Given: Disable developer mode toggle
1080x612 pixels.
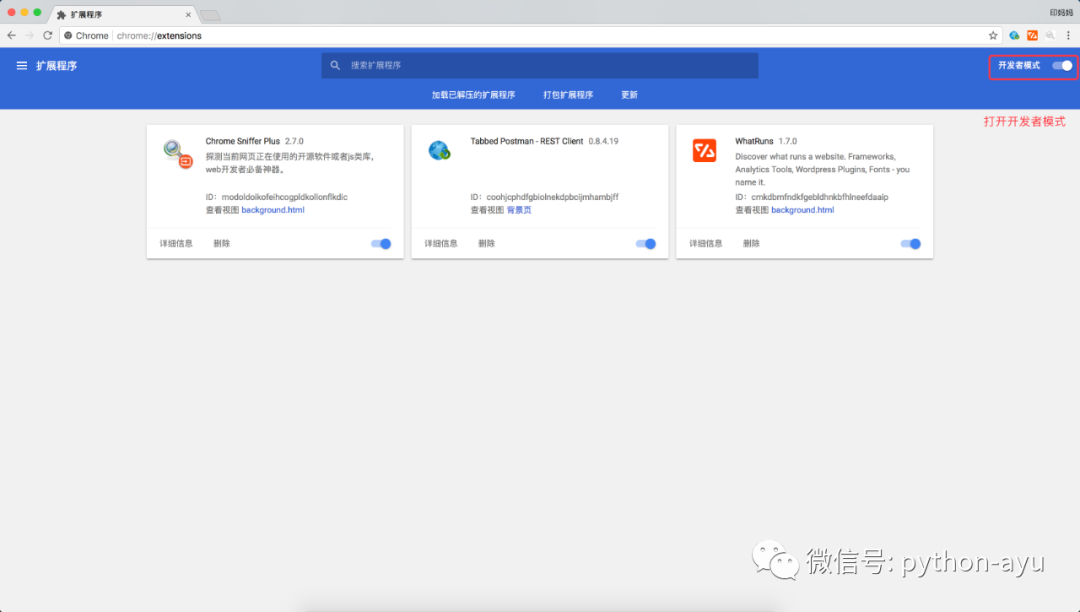Looking at the screenshot, I should pyautogui.click(x=1062, y=65).
